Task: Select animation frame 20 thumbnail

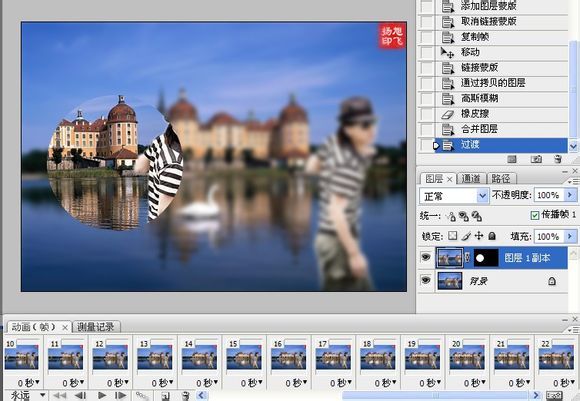Action: (467, 357)
